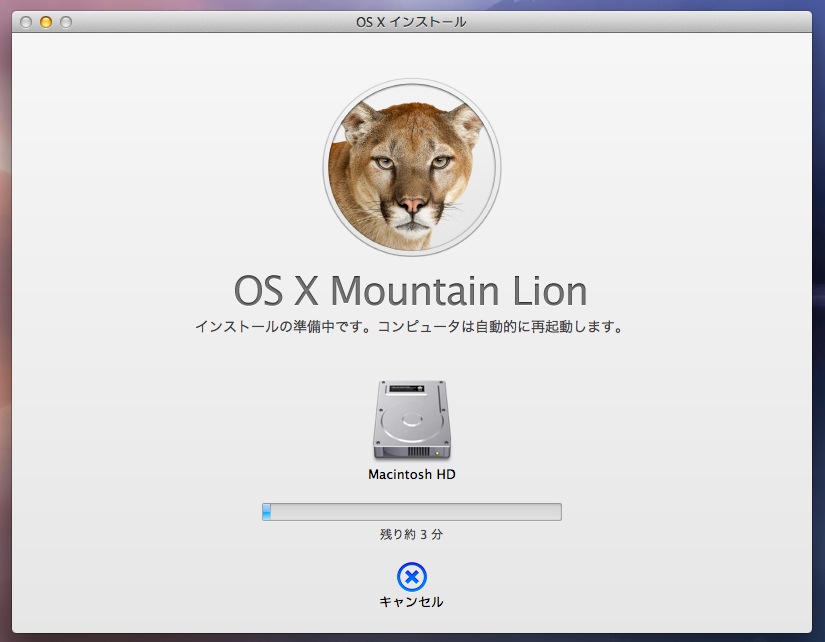Click the installation progress bar
The height and width of the screenshot is (642, 825).
point(412,511)
